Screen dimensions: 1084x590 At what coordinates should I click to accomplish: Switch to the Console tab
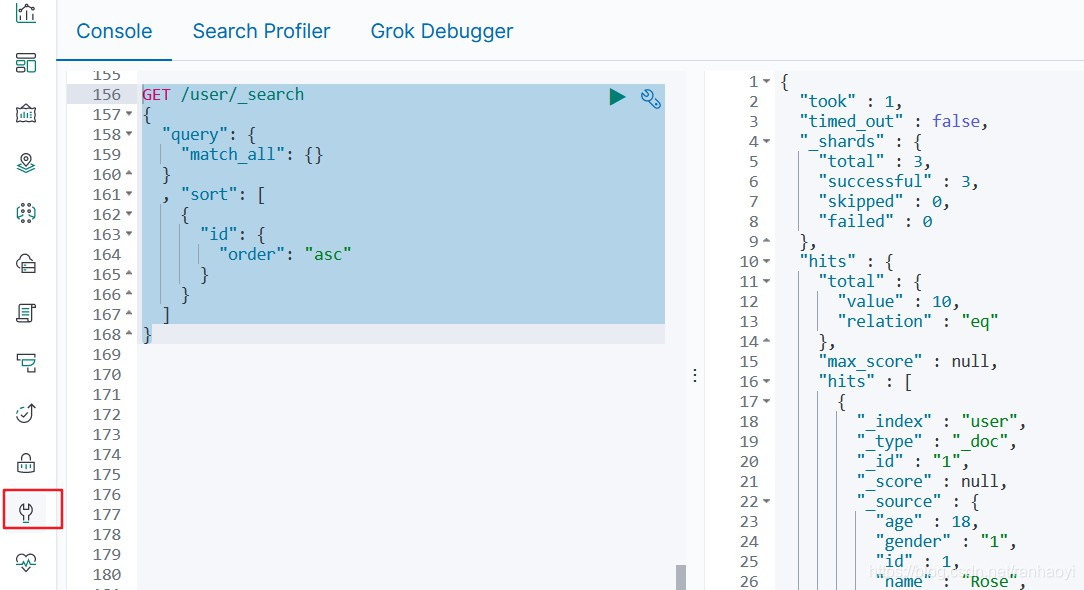tap(114, 31)
